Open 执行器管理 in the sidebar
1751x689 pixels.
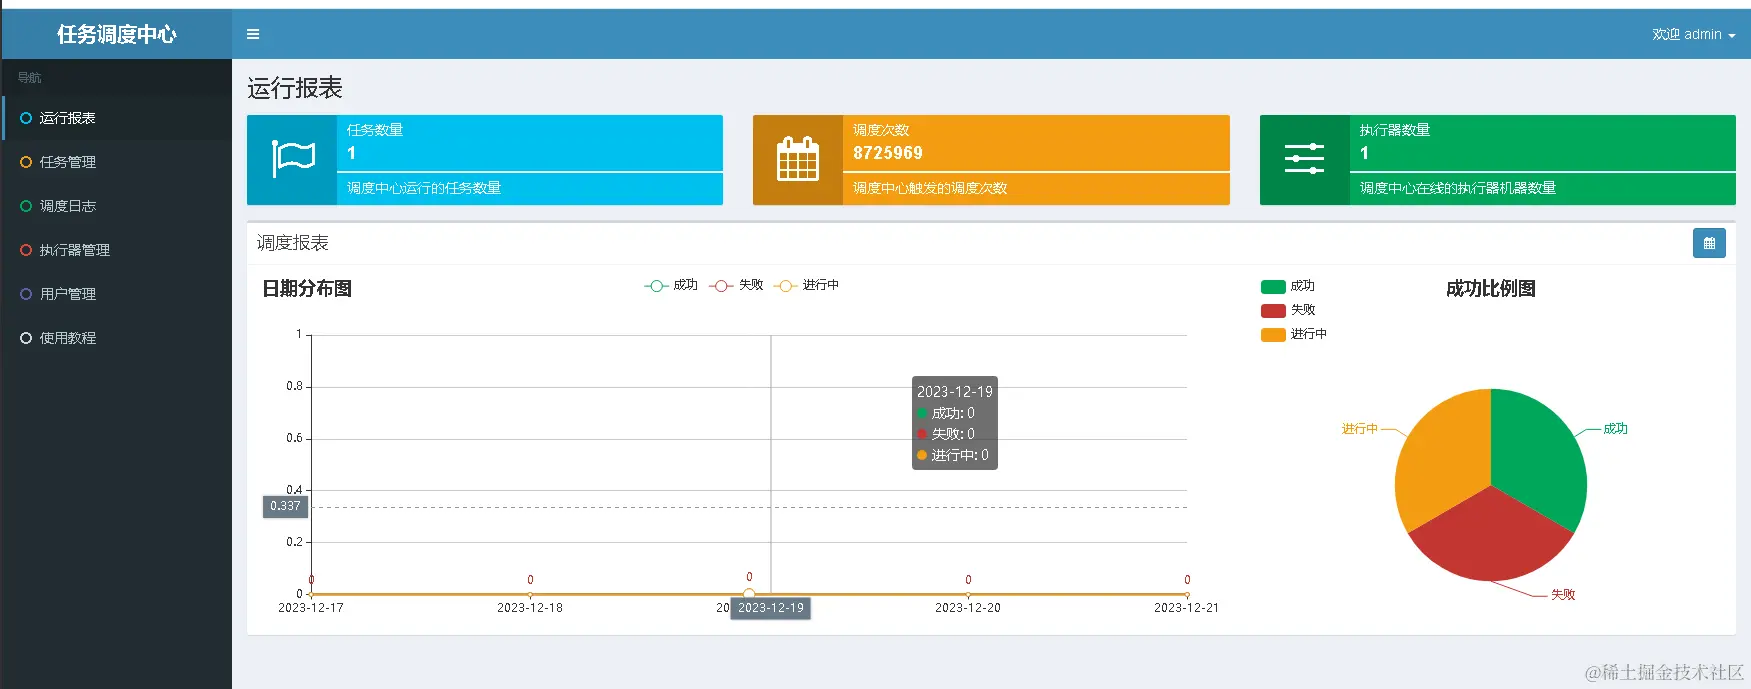tap(117, 250)
